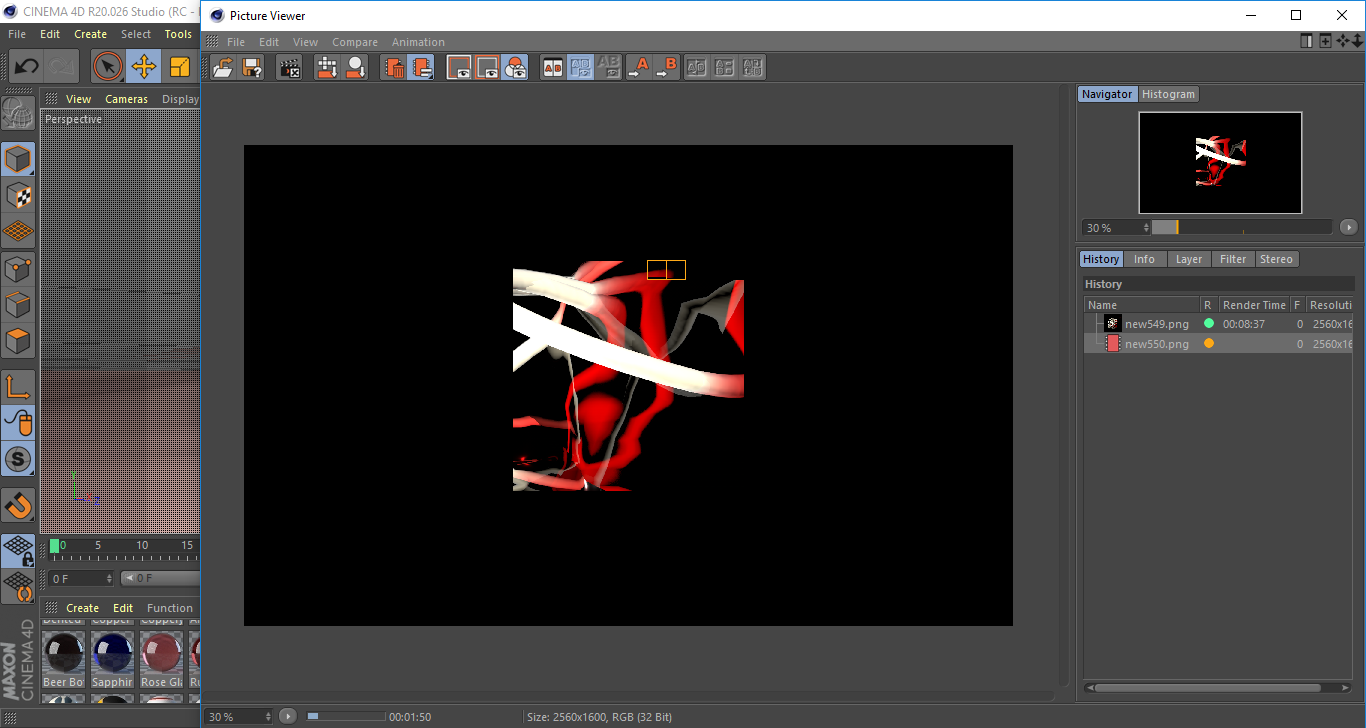
Task: Stop rendering with the clapperboard icon
Action: [290, 68]
